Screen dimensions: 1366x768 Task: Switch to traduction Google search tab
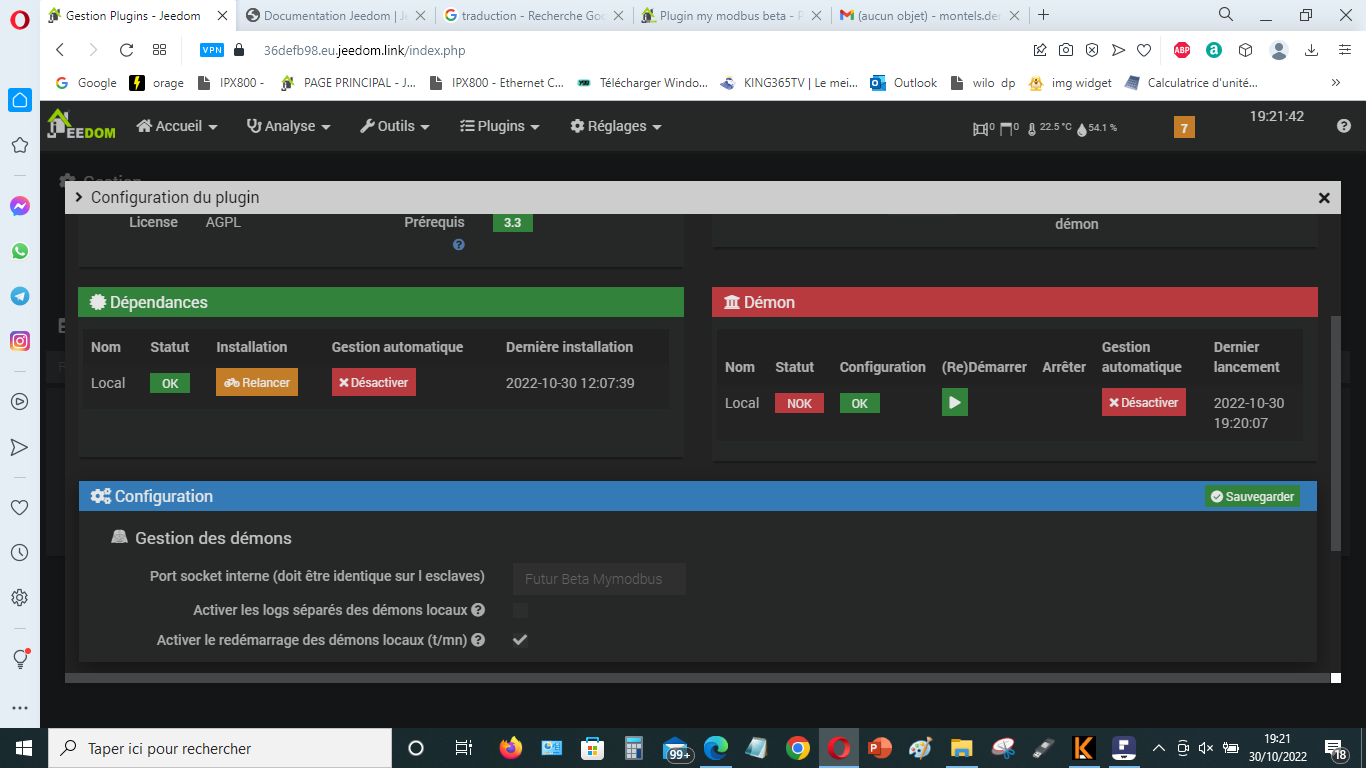pyautogui.click(x=533, y=15)
